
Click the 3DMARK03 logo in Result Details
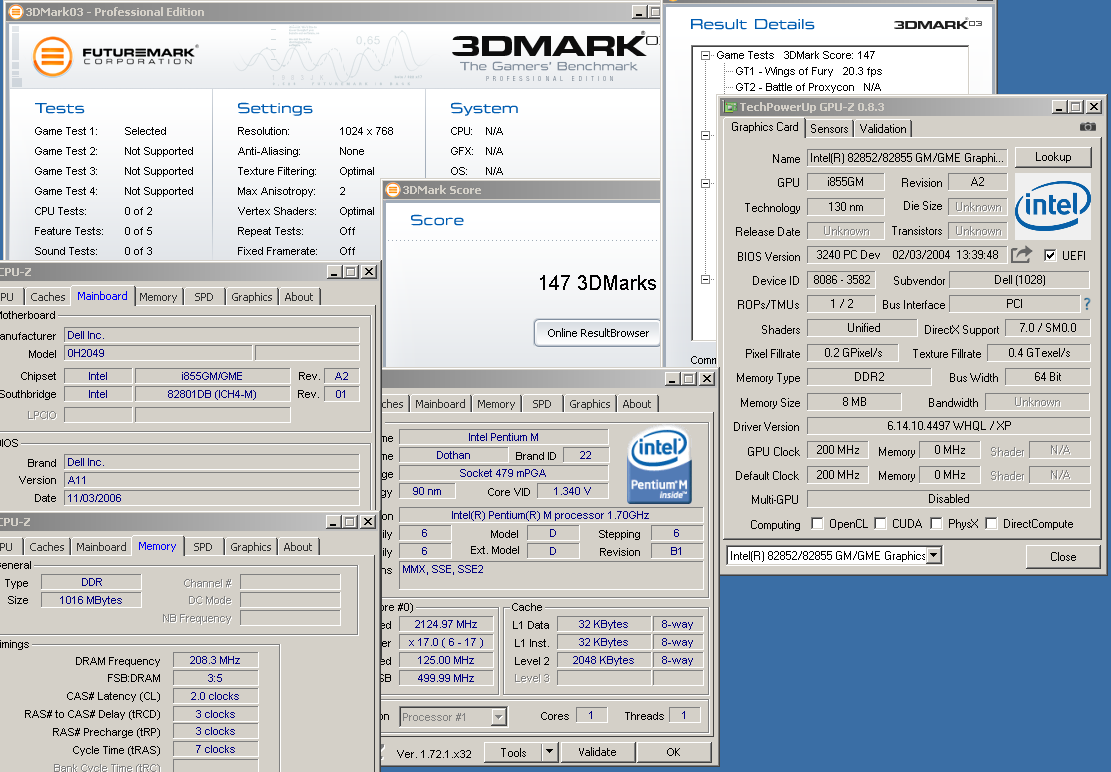coord(937,25)
